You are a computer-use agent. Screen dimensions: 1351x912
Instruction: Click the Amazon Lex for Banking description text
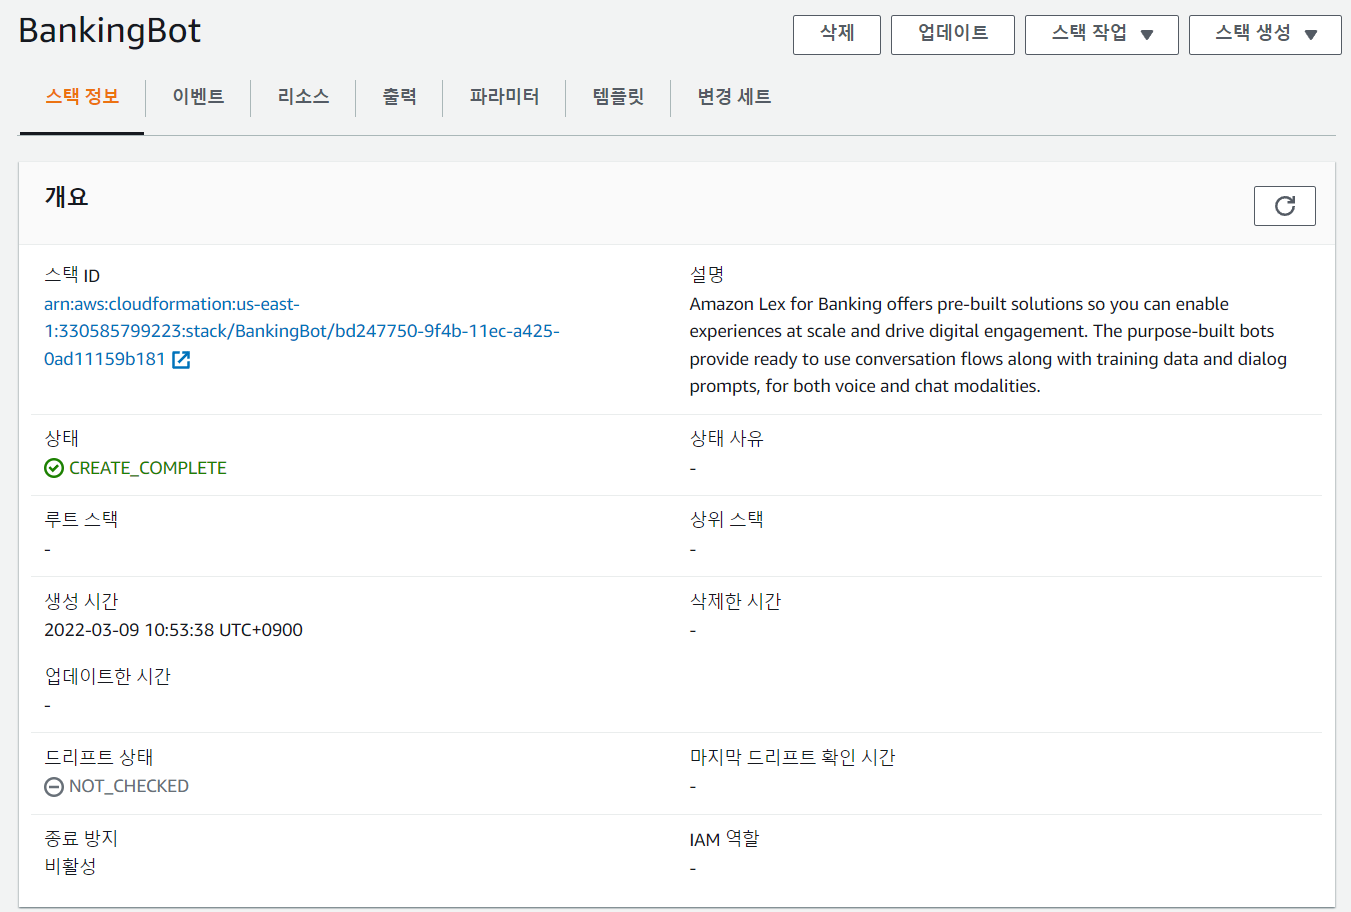click(988, 345)
